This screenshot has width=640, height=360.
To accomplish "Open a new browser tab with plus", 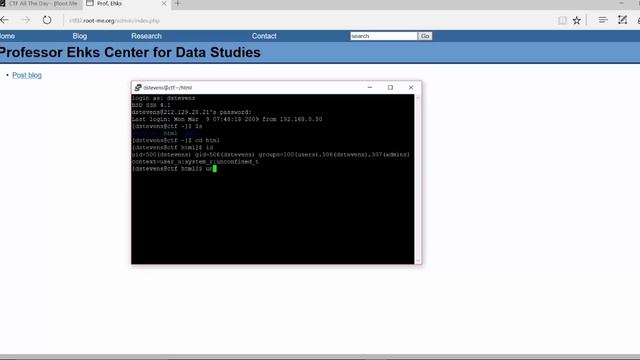I will pyautogui.click(x=178, y=3).
